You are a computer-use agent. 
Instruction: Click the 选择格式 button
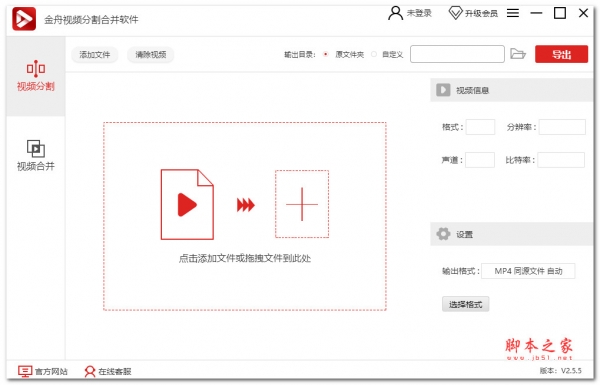pyautogui.click(x=465, y=304)
